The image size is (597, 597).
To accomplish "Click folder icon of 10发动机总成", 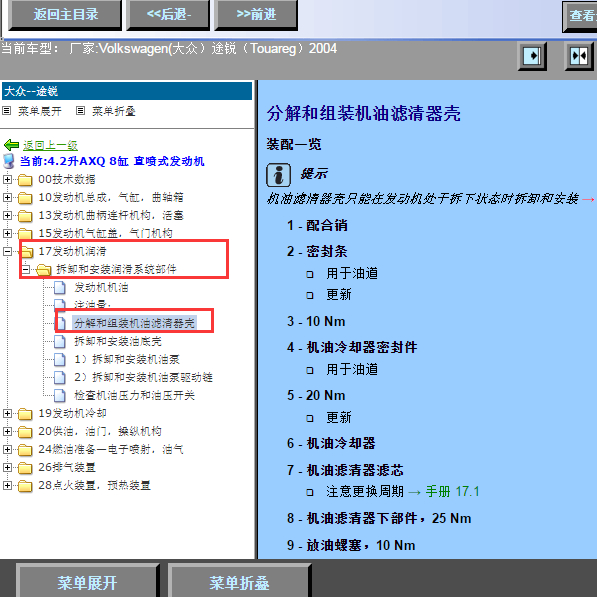I will click(x=25, y=198).
